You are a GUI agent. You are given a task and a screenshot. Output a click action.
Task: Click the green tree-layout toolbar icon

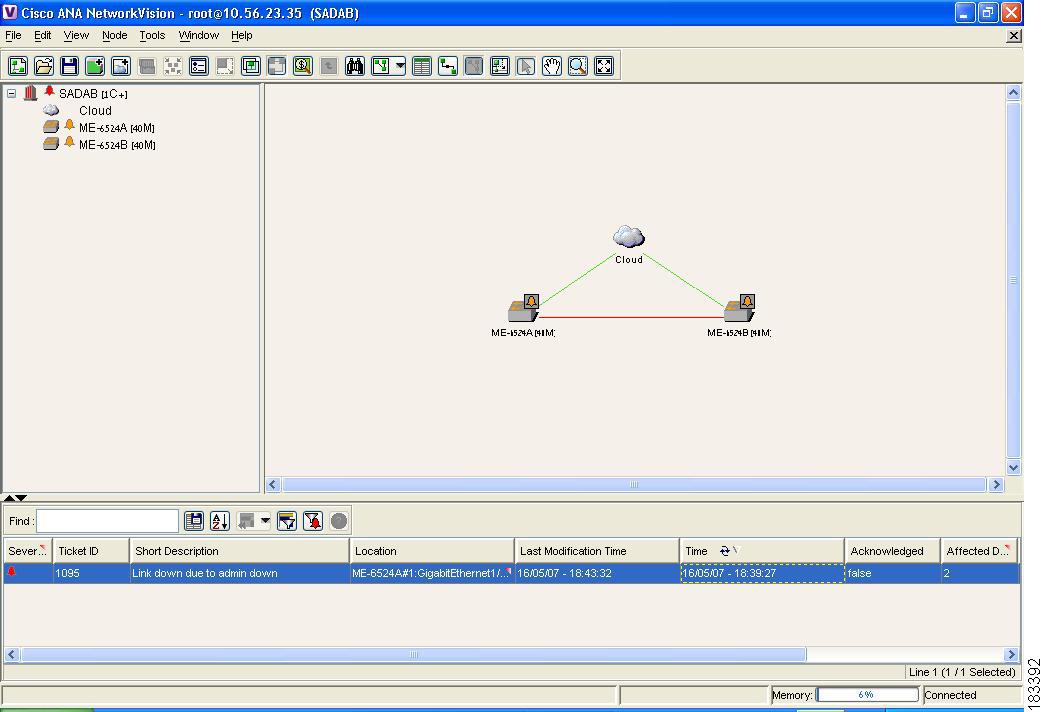(381, 66)
